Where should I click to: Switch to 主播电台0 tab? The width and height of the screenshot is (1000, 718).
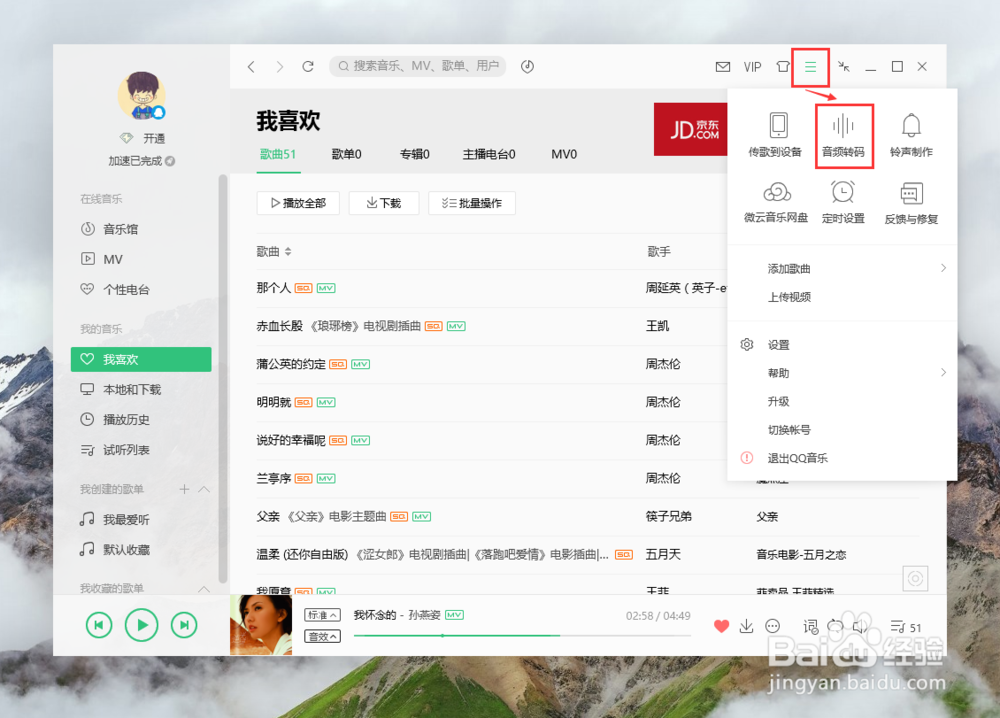(489, 154)
